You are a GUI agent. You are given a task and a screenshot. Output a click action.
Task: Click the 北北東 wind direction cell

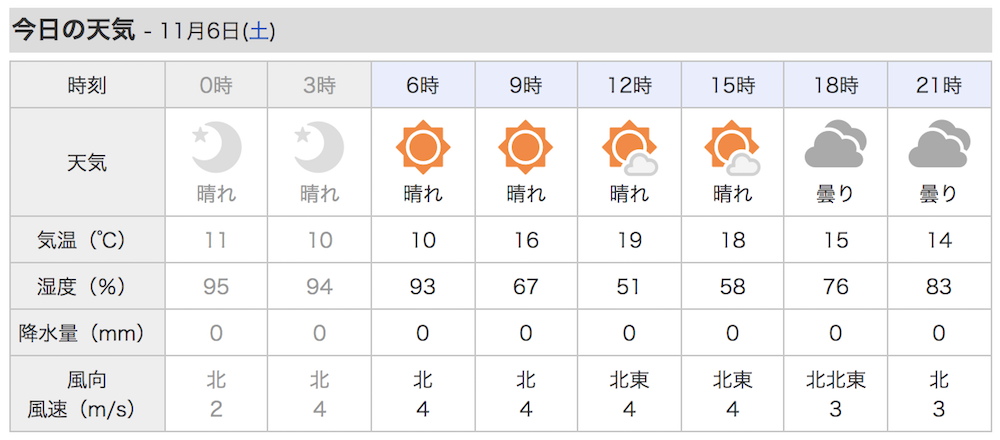click(836, 381)
